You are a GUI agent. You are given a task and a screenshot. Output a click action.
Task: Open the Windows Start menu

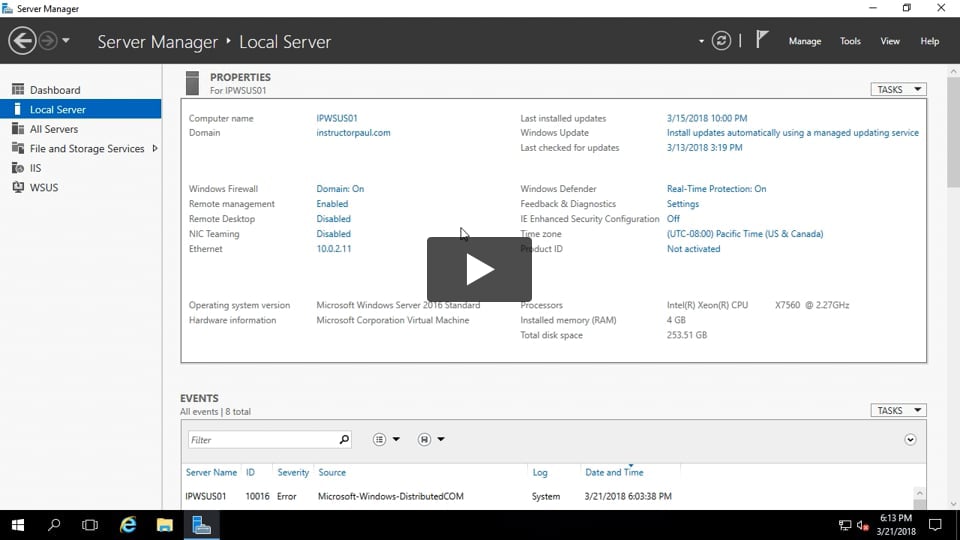pyautogui.click(x=18, y=525)
